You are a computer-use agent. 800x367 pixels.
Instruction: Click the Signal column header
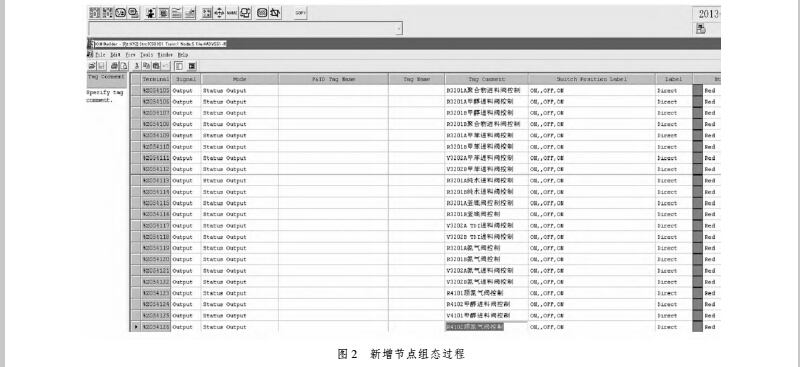[186, 79]
